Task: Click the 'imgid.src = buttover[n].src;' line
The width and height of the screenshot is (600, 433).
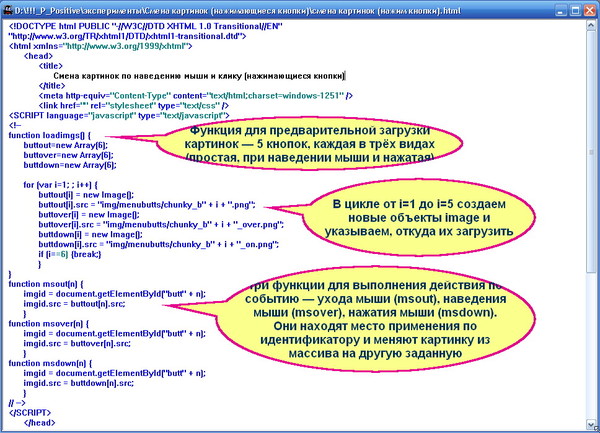Action: 77,343
